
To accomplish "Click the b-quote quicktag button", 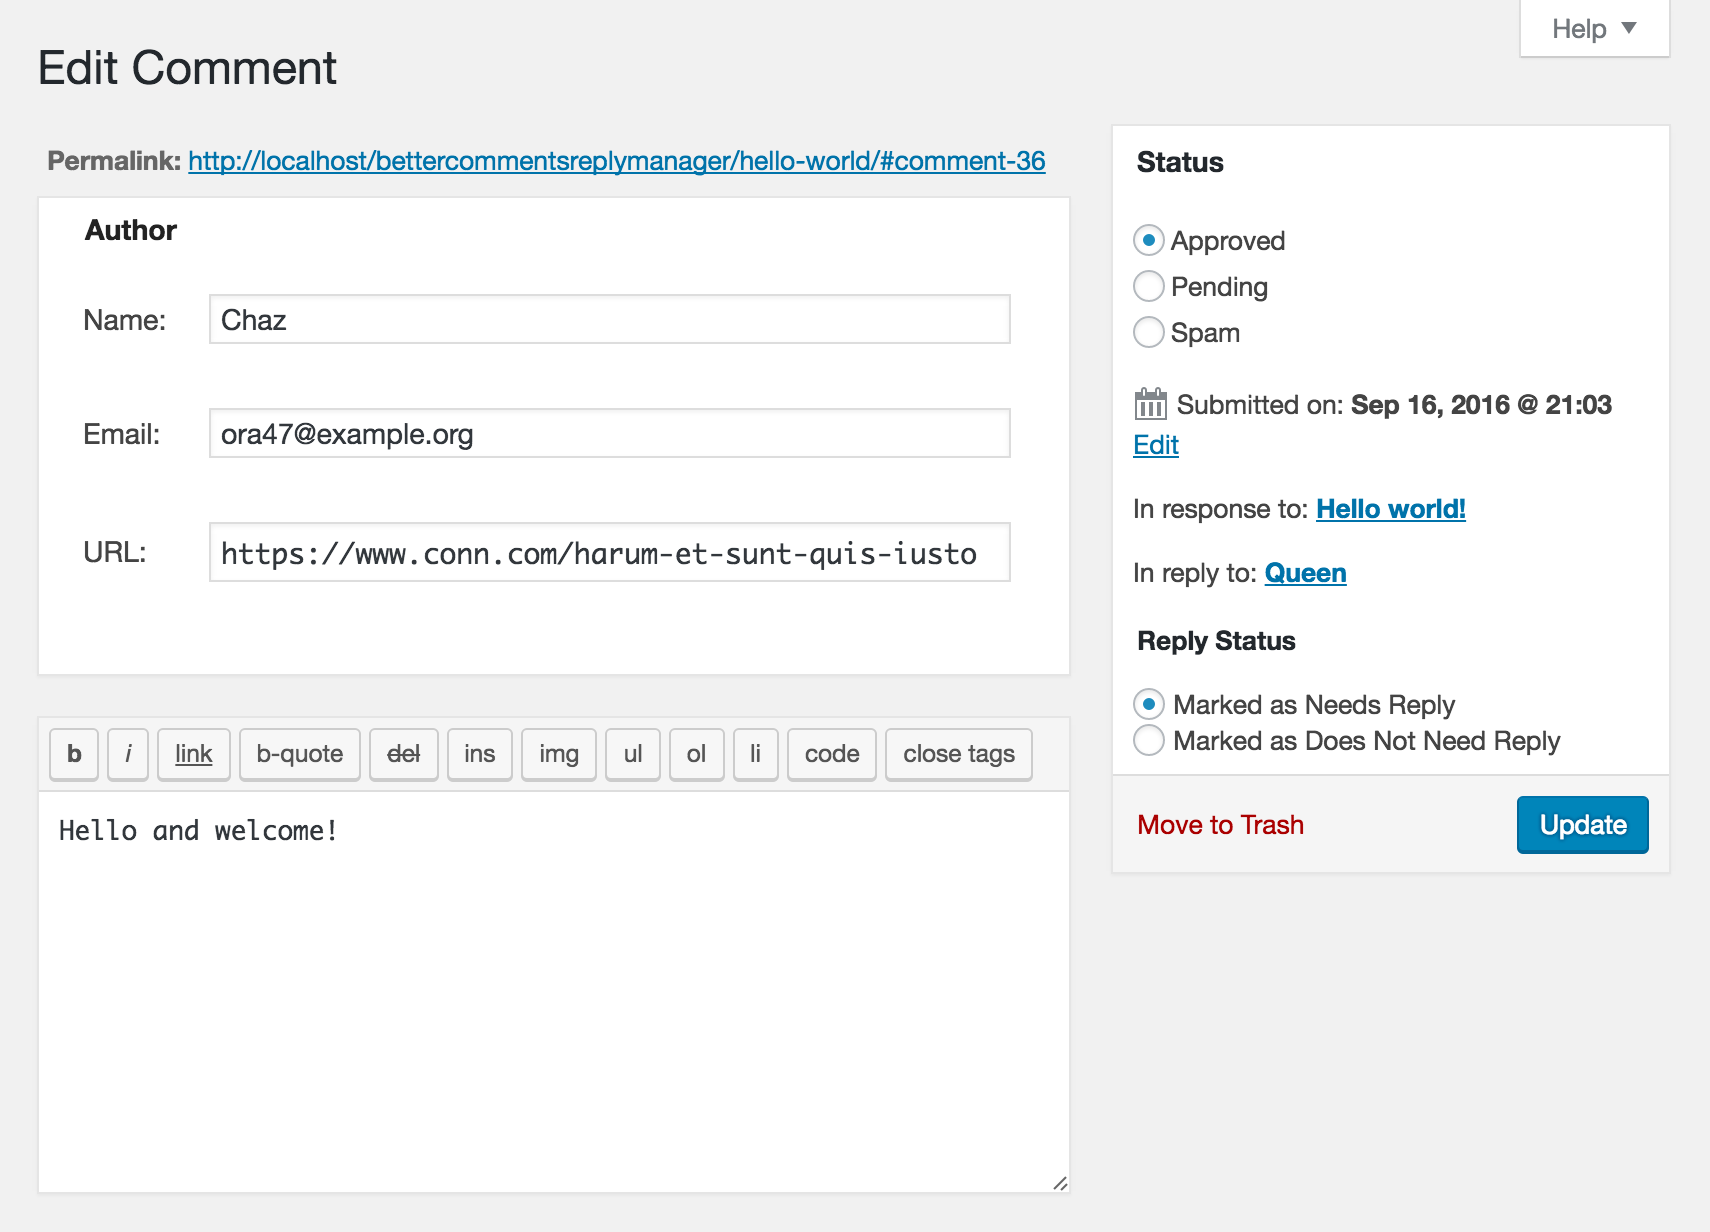I will pos(300,754).
